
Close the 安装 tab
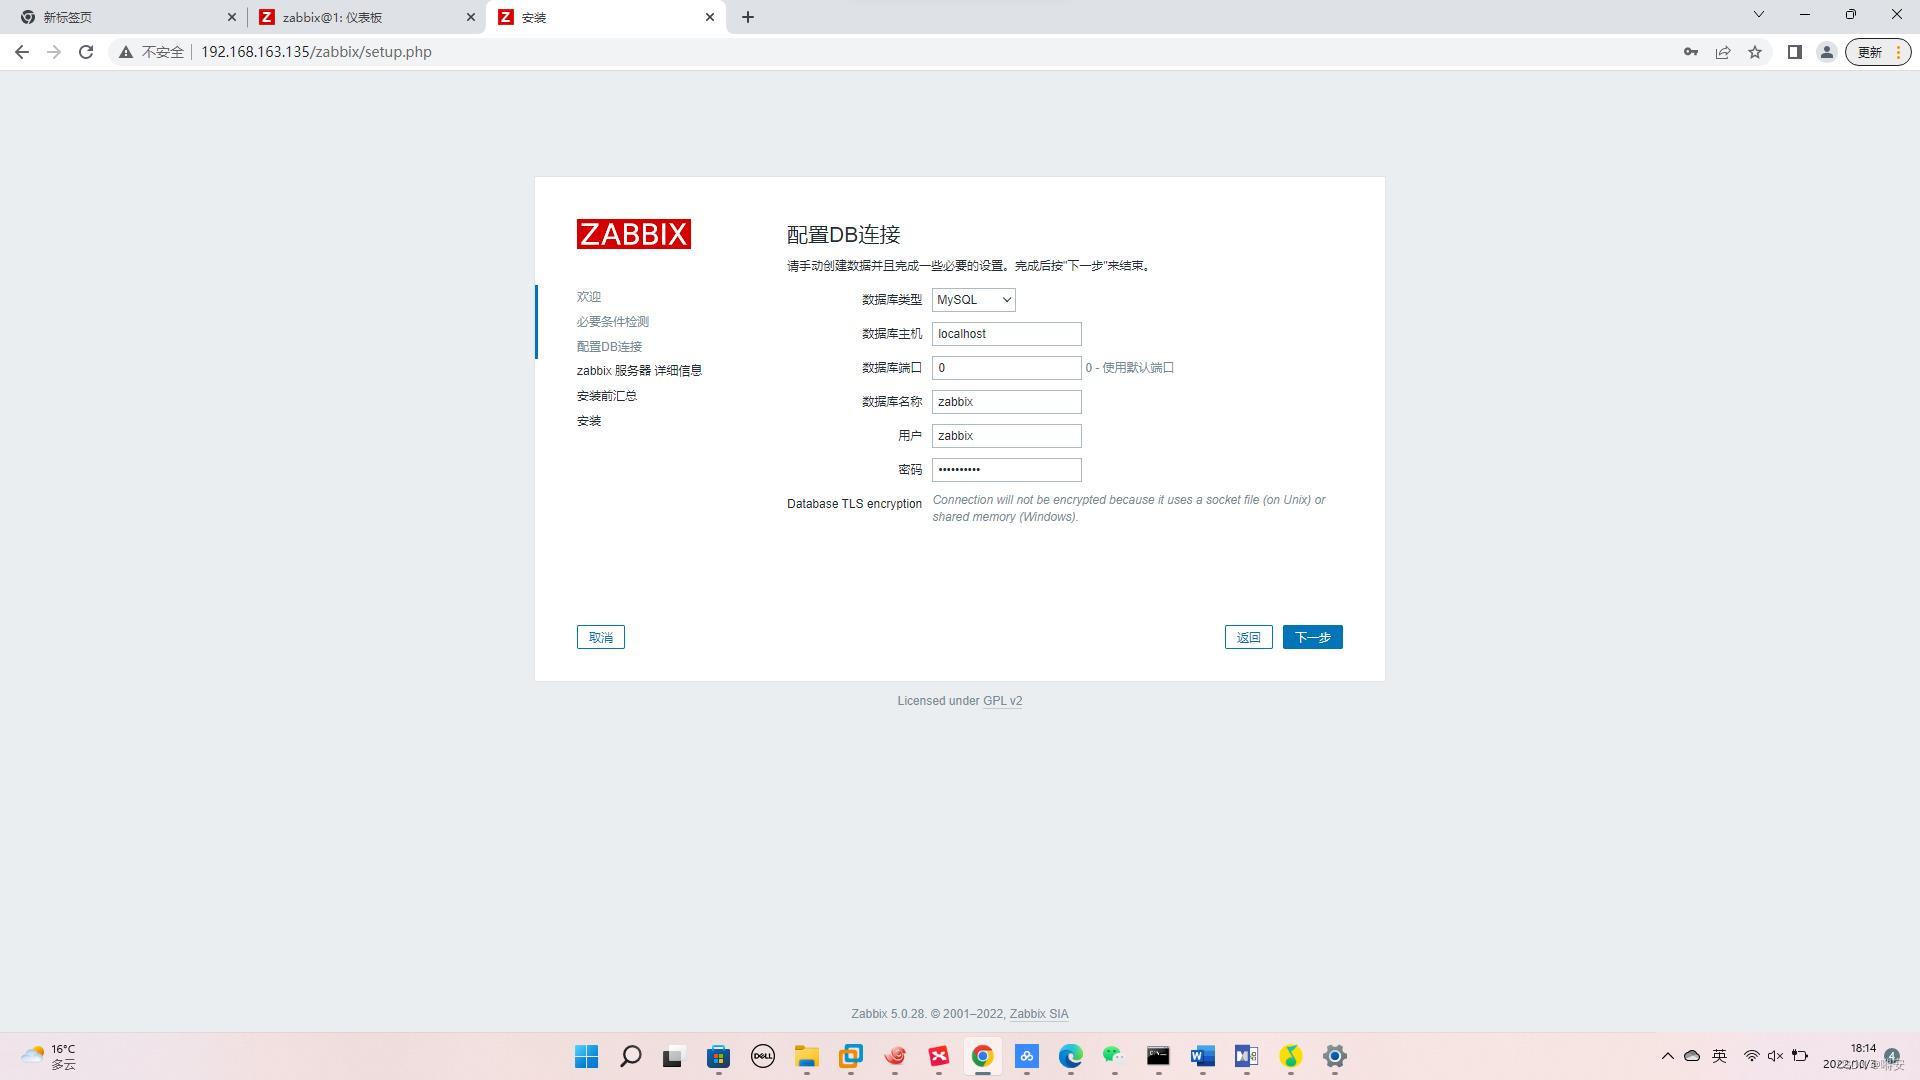[x=710, y=17]
